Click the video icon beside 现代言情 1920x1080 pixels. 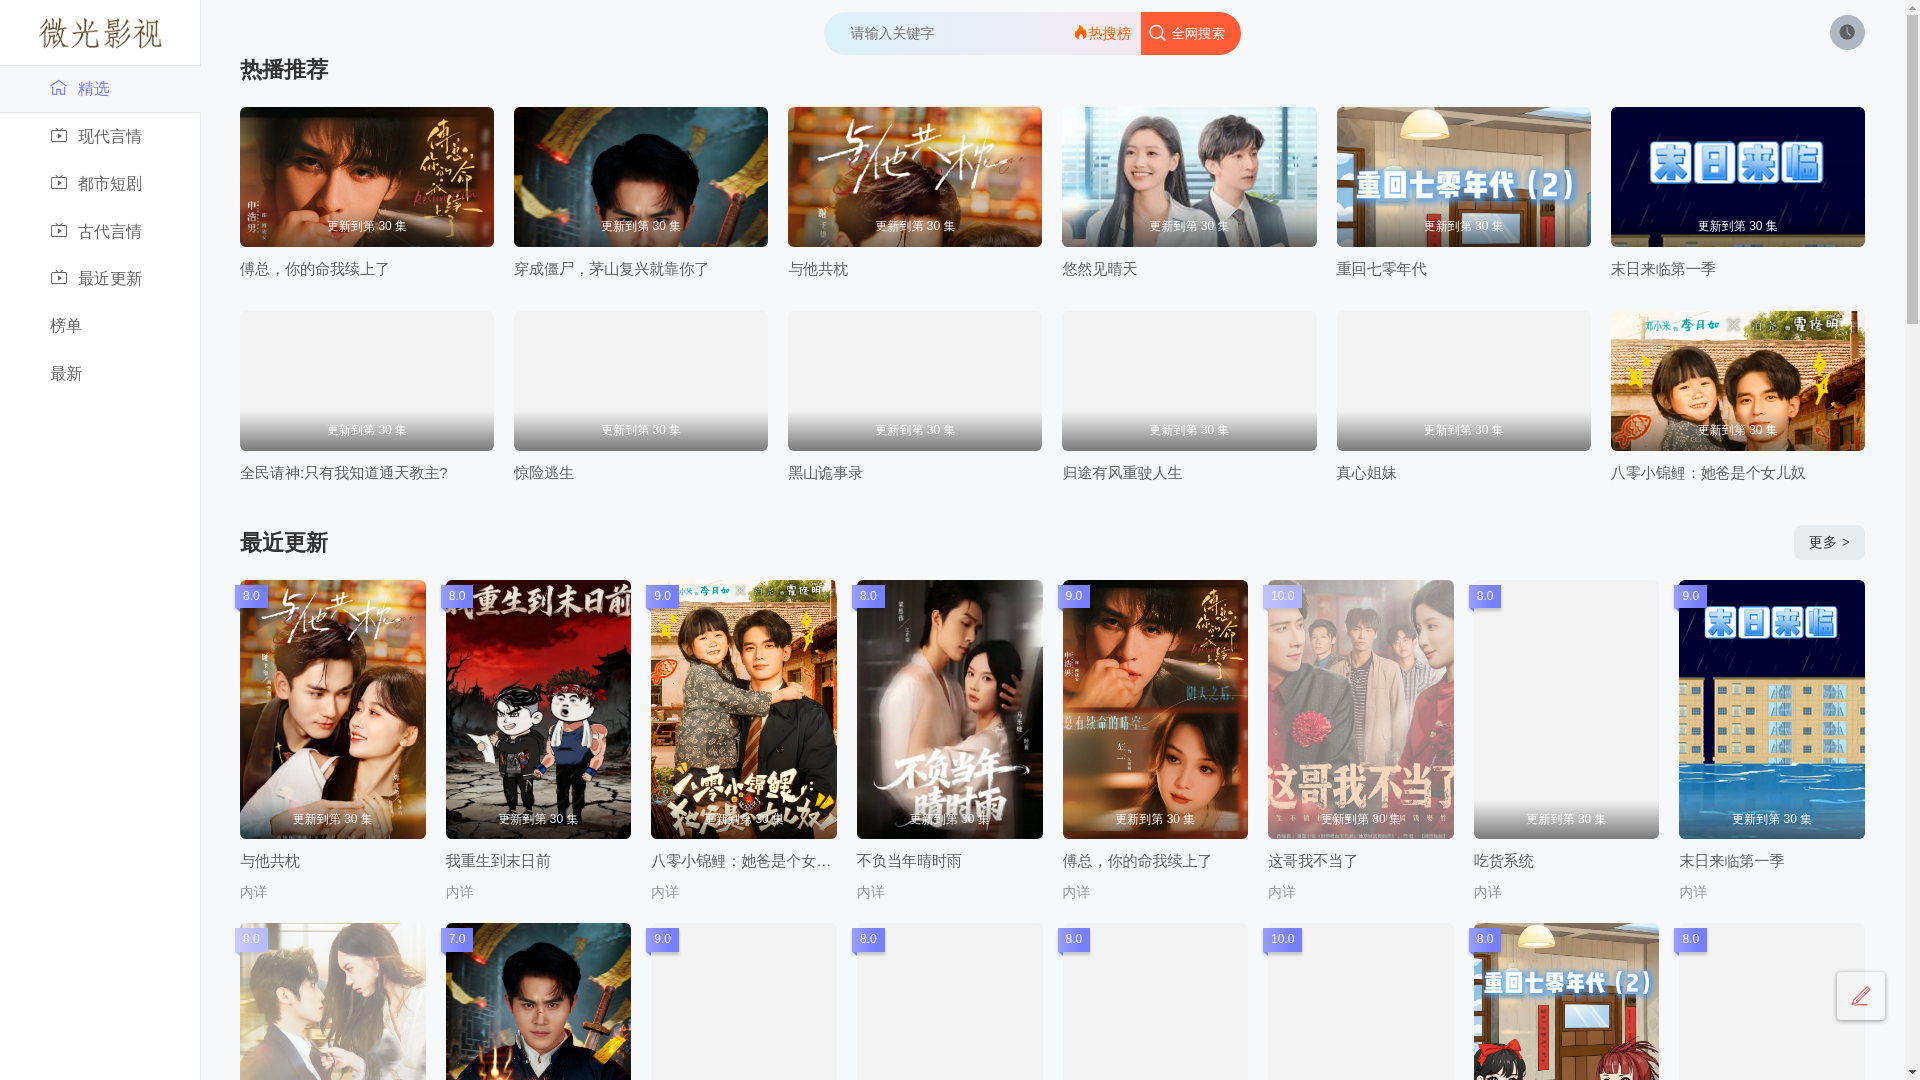pos(59,135)
